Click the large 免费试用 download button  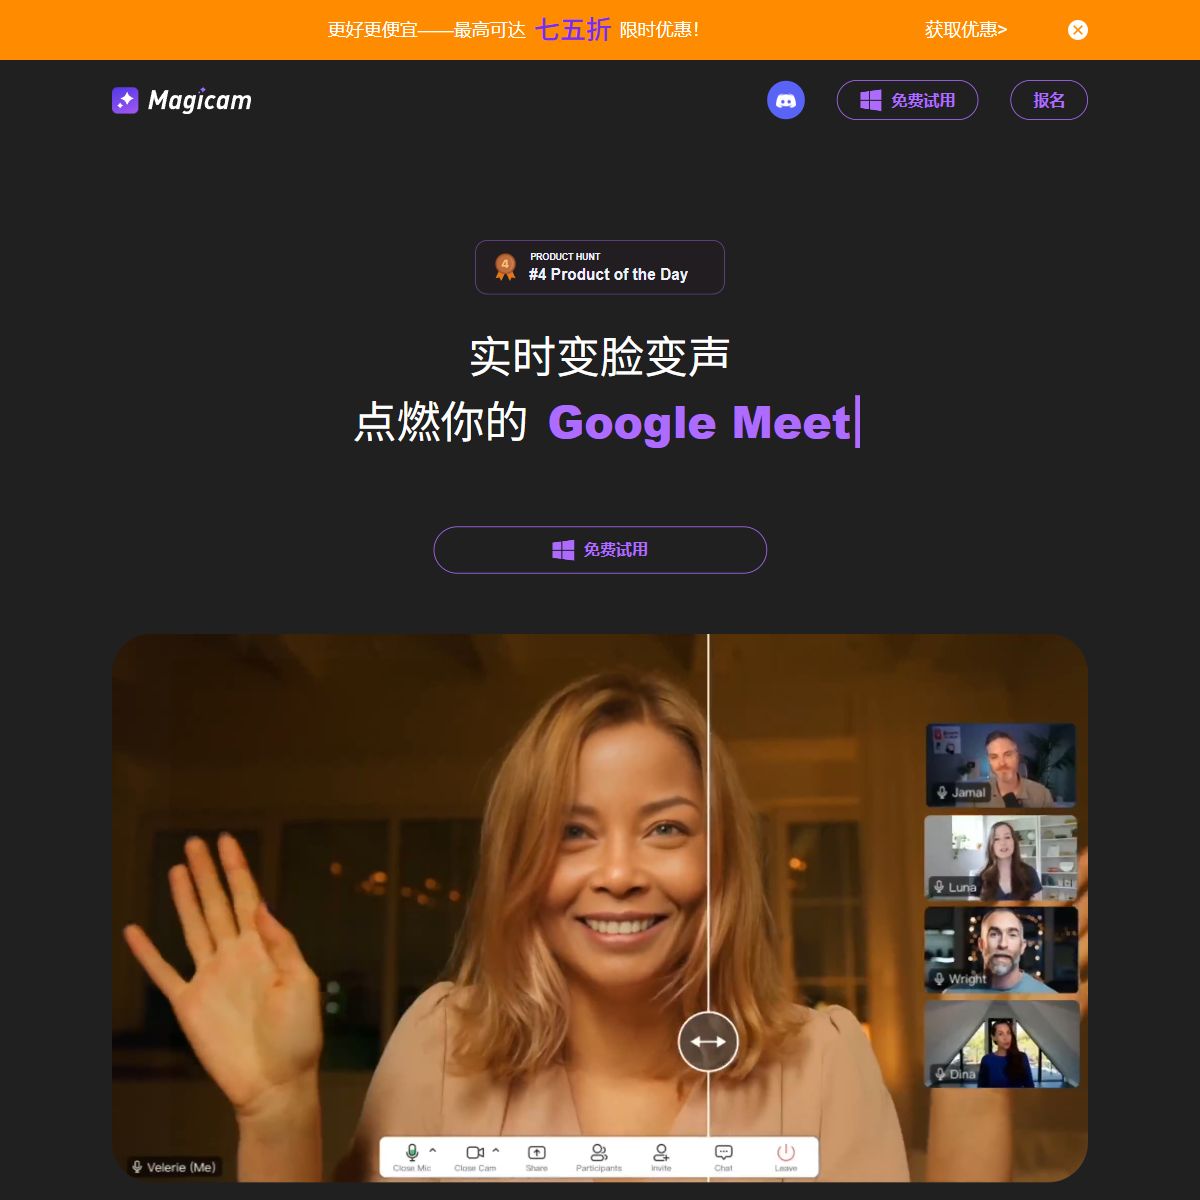pos(600,550)
